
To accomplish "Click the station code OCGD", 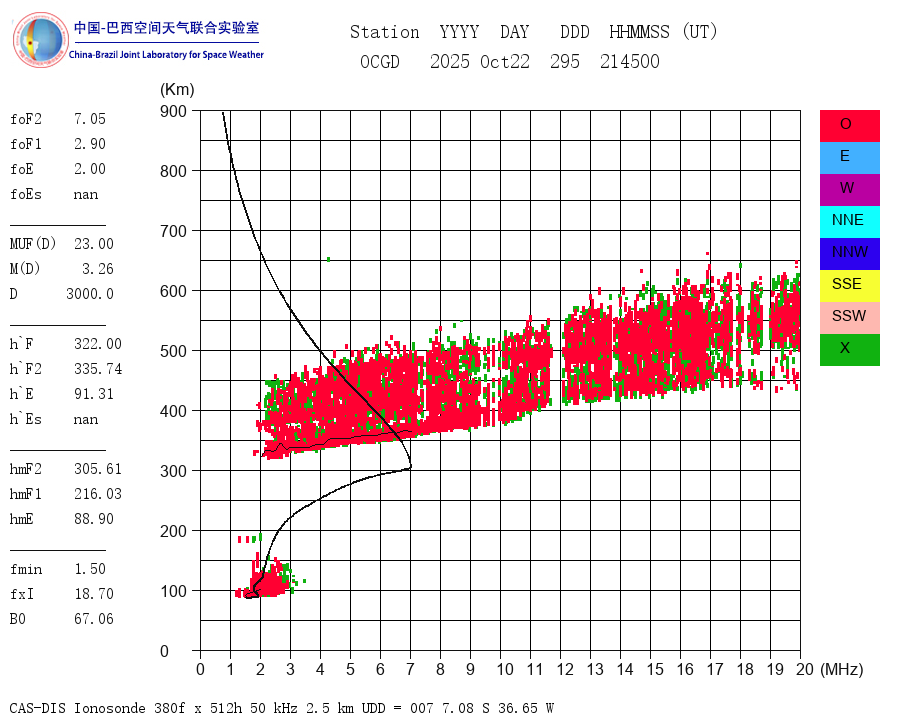I will pos(380,61).
